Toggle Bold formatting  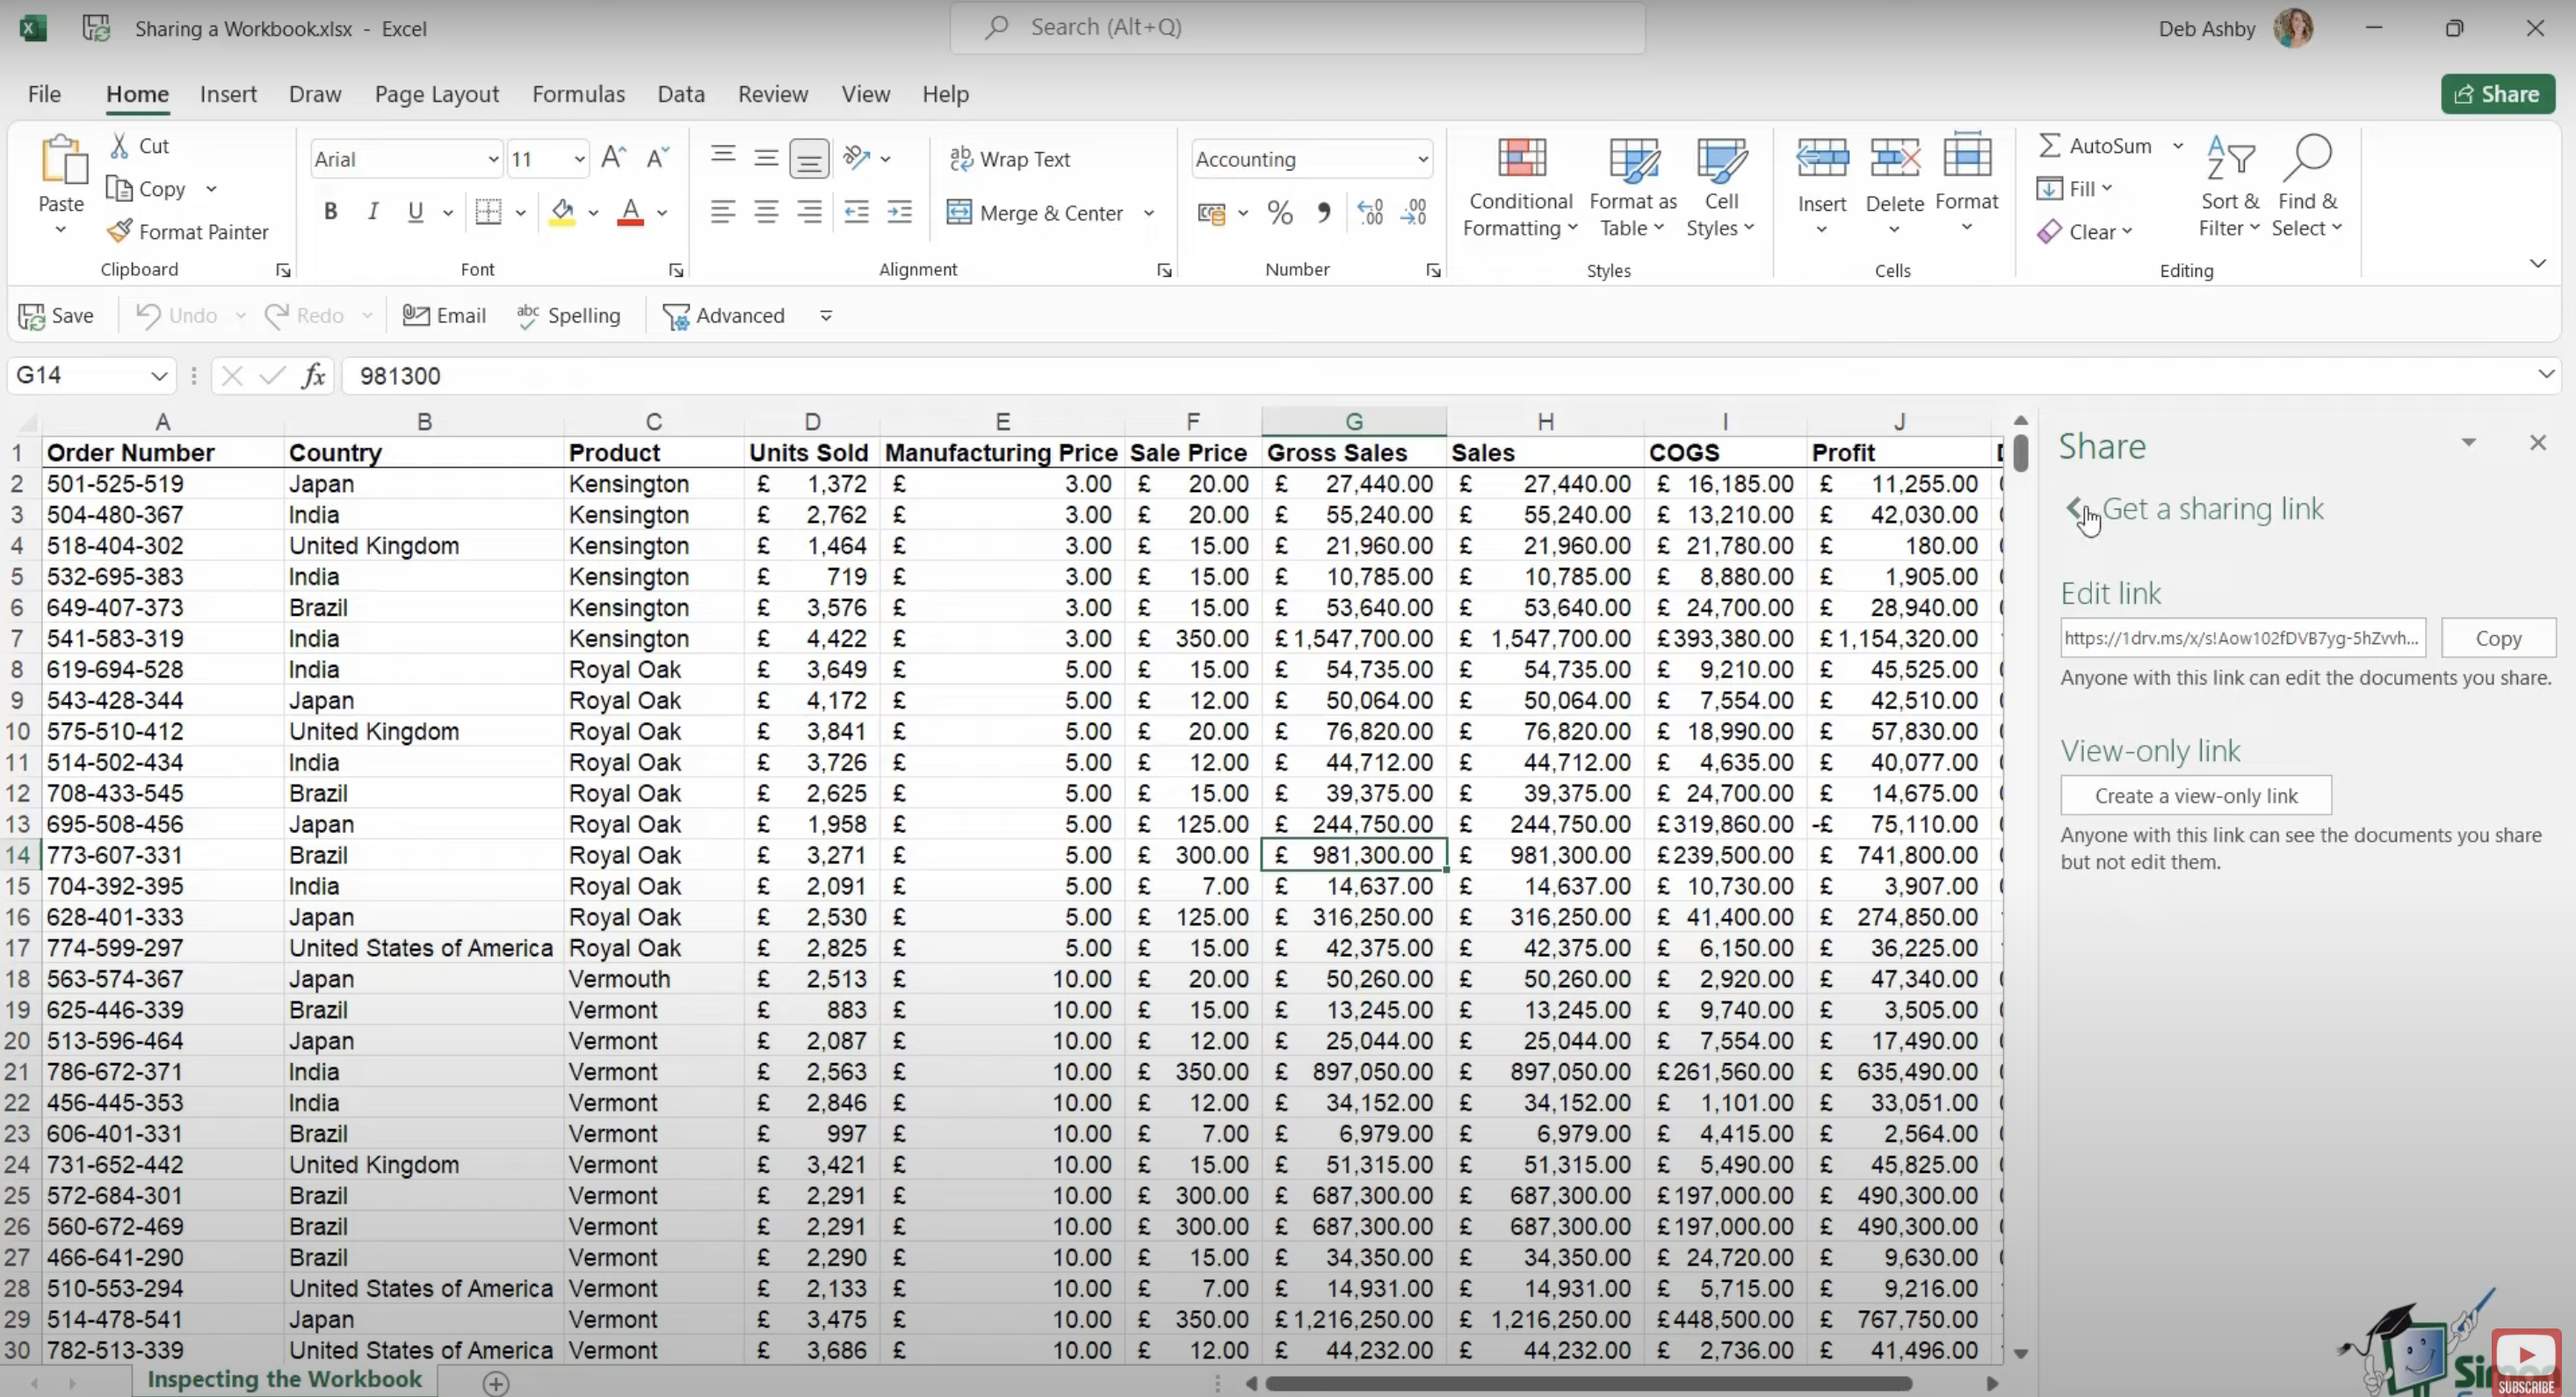(330, 212)
